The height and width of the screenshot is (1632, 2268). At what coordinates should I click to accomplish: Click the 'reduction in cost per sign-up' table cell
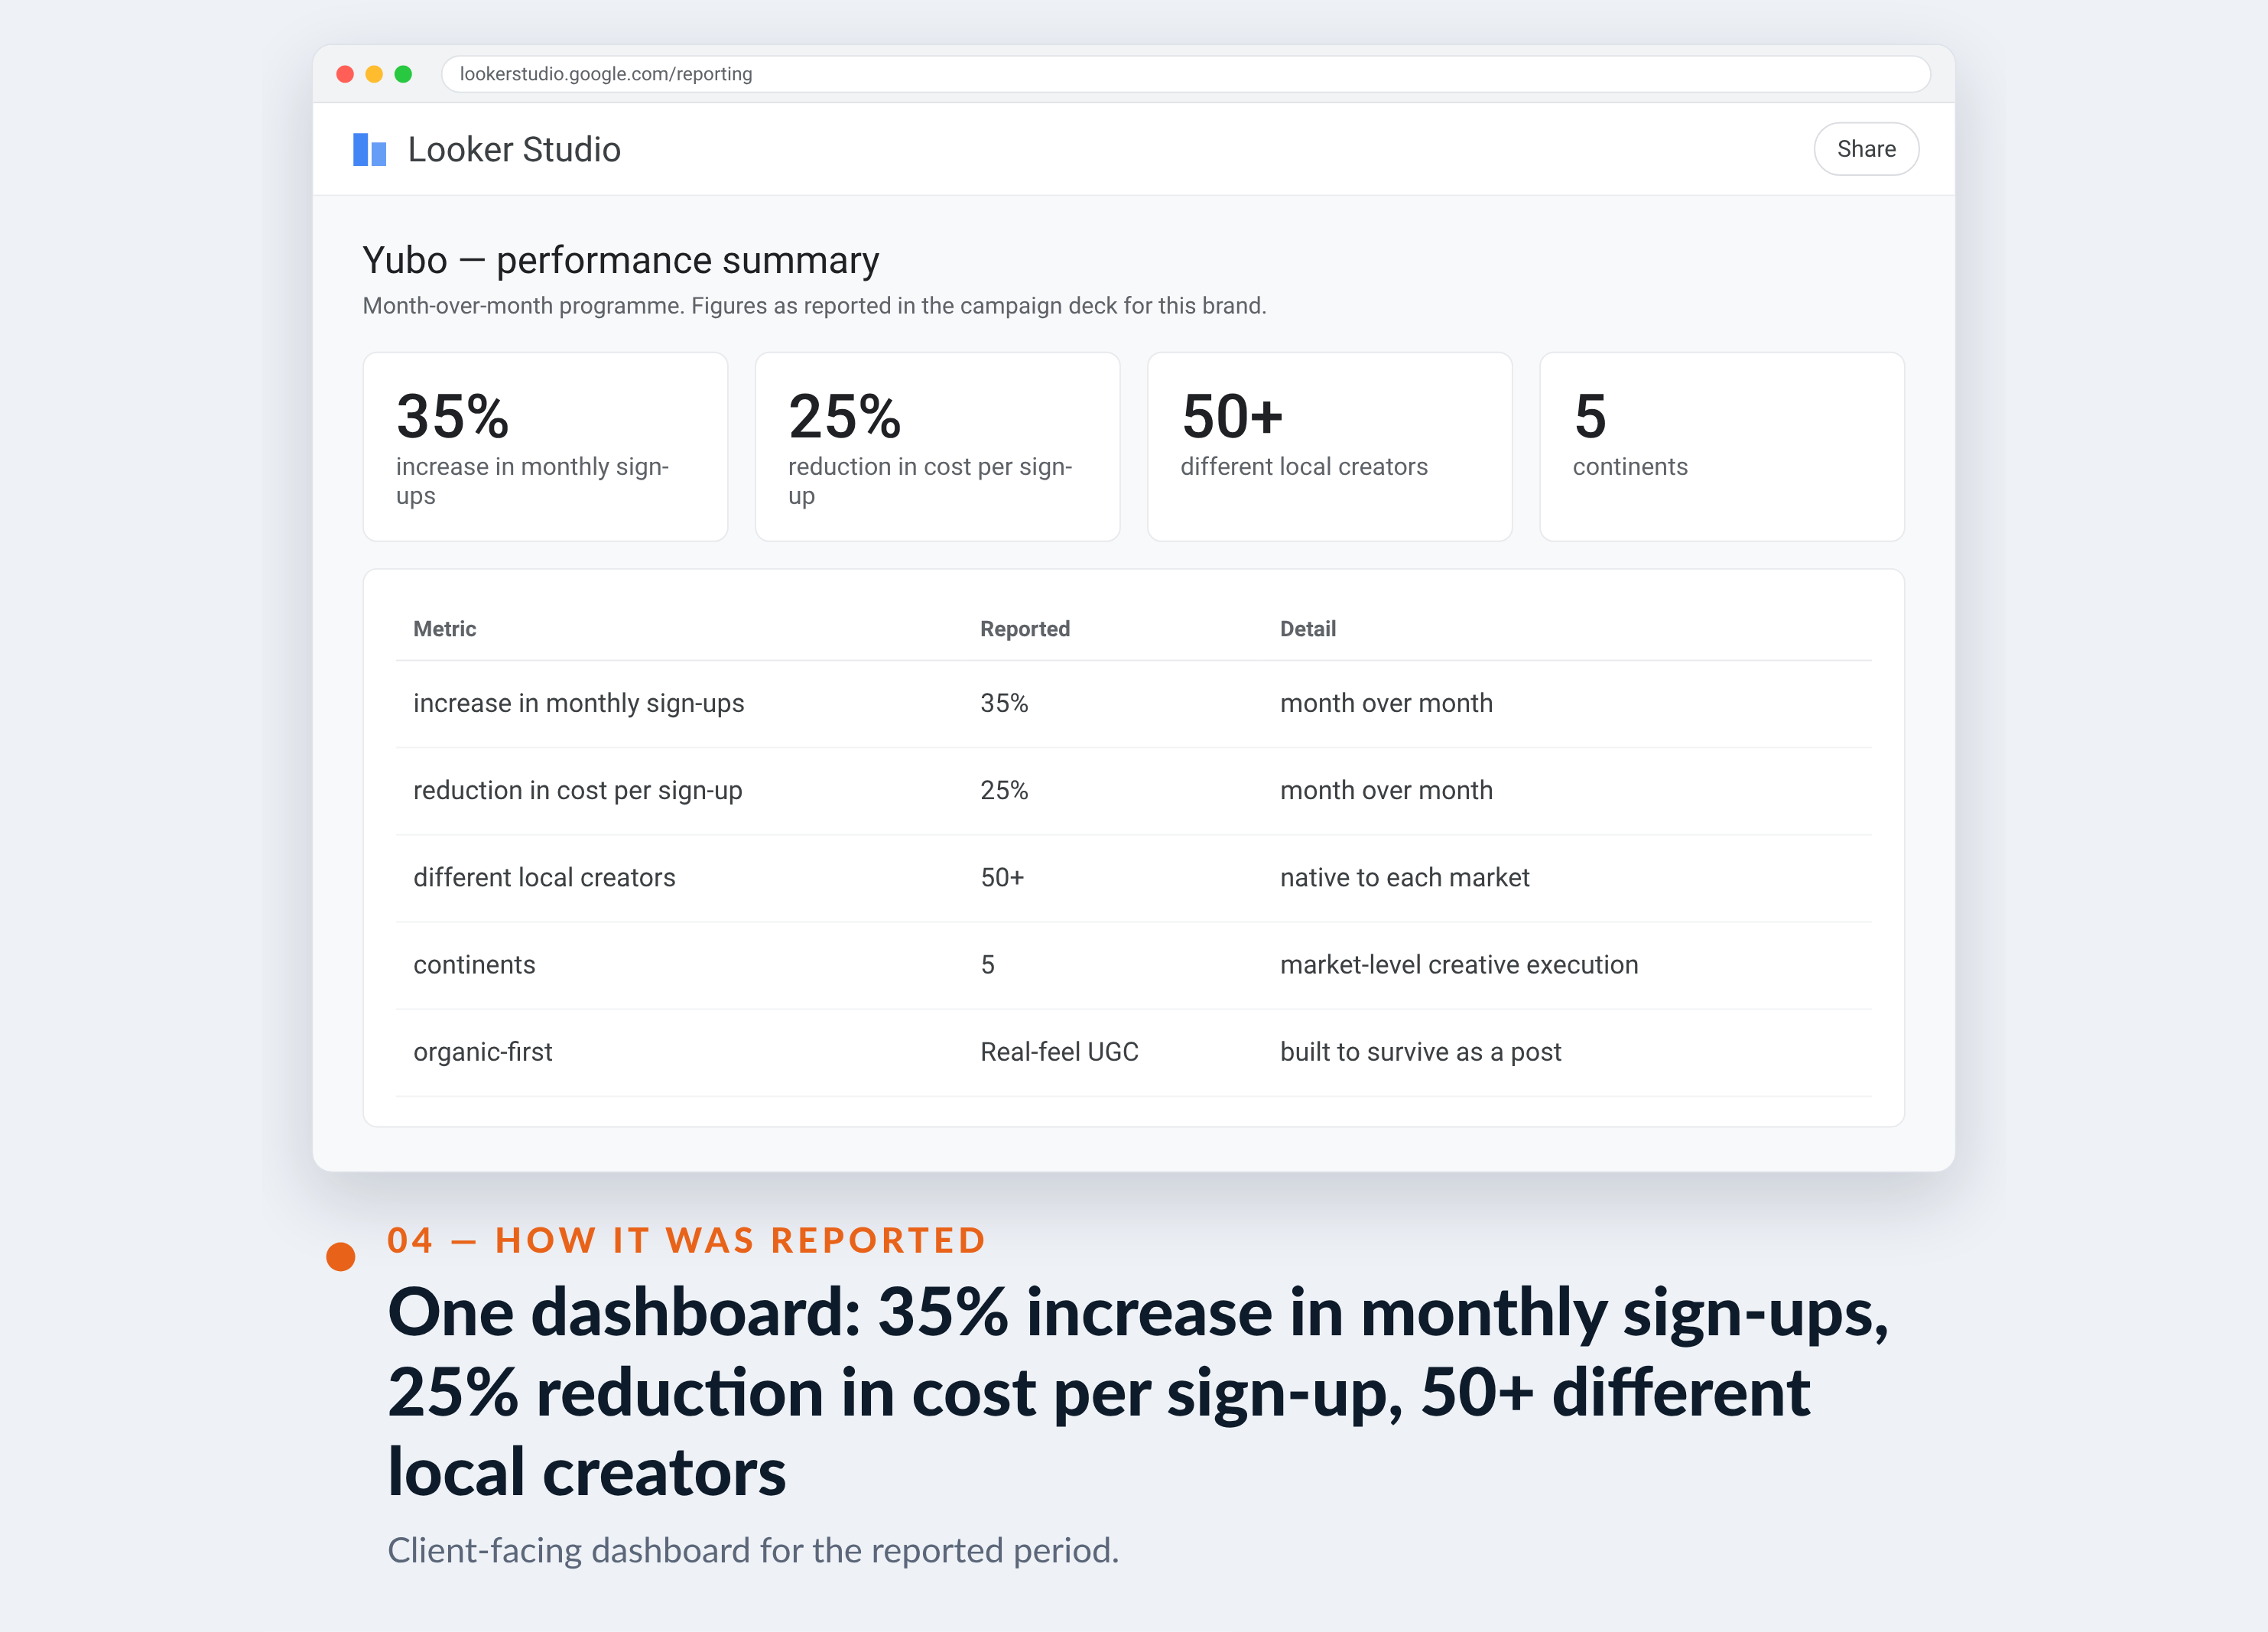578,791
